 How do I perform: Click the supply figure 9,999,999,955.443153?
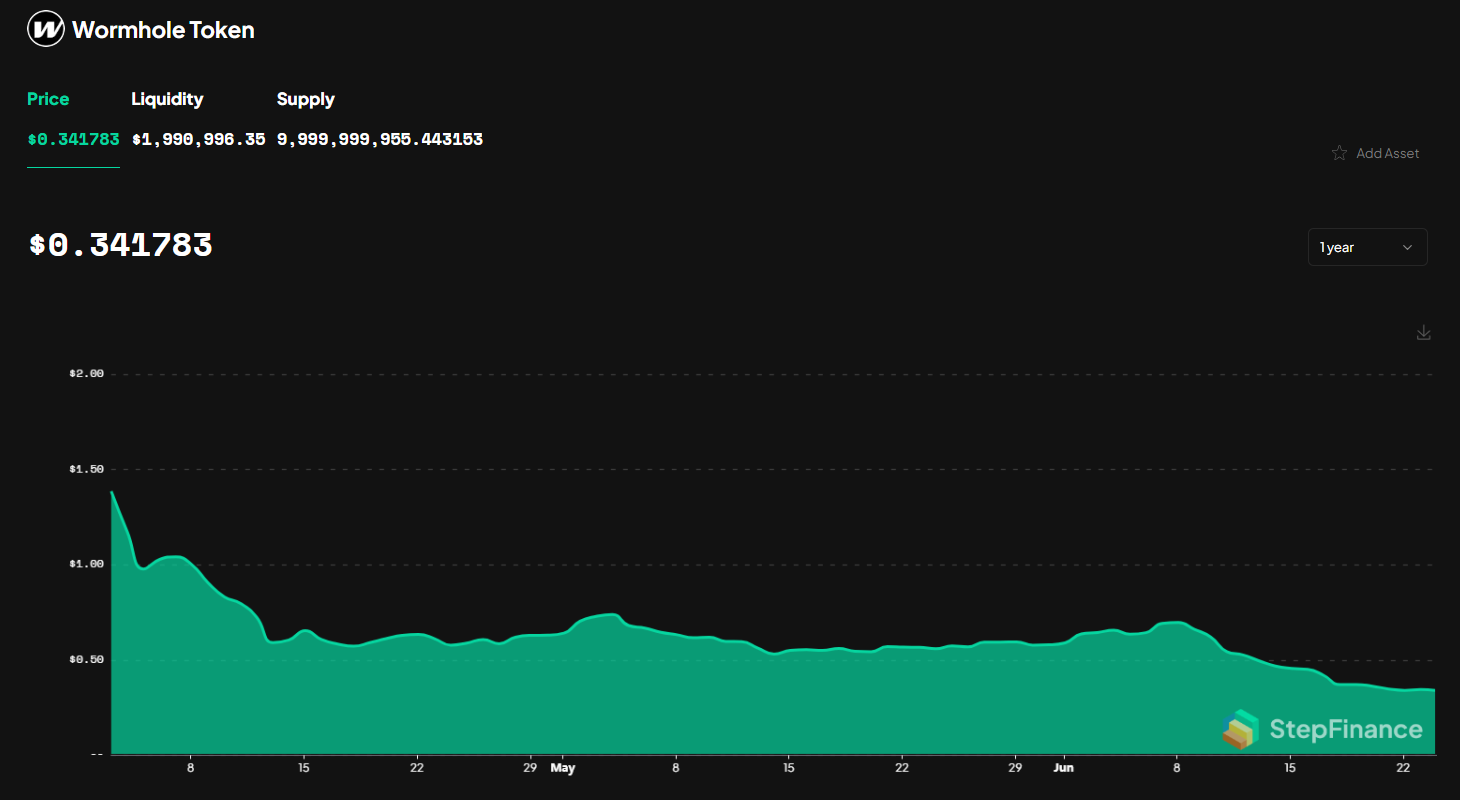coord(380,139)
